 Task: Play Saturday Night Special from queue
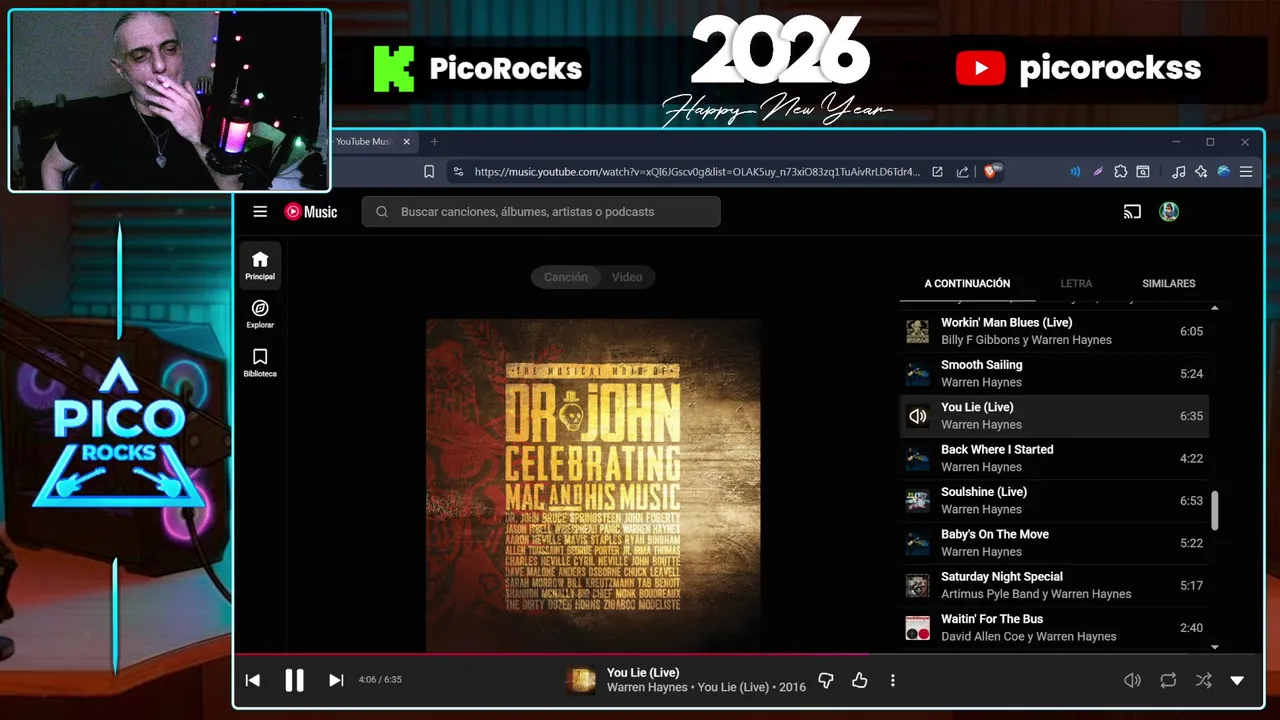pyautogui.click(x=1055, y=585)
